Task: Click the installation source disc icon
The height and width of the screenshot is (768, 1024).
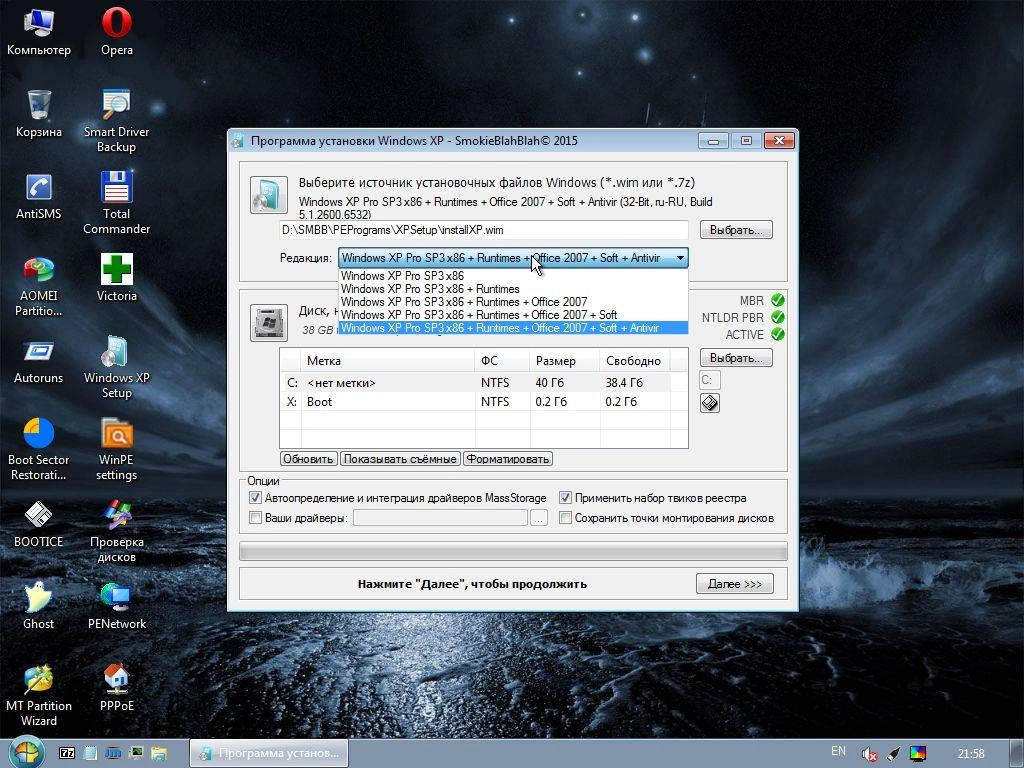Action: tap(268, 195)
